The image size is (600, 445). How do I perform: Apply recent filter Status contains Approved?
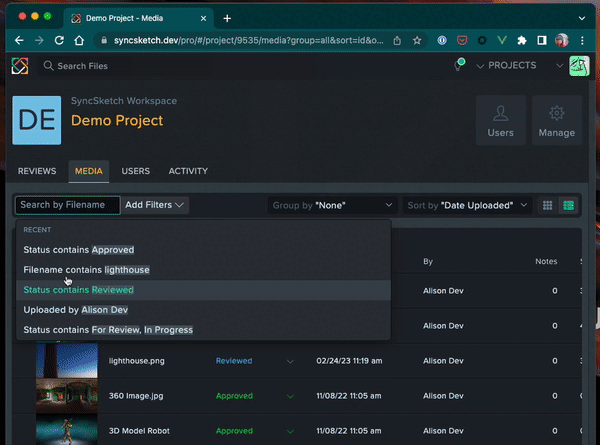[x=203, y=250]
